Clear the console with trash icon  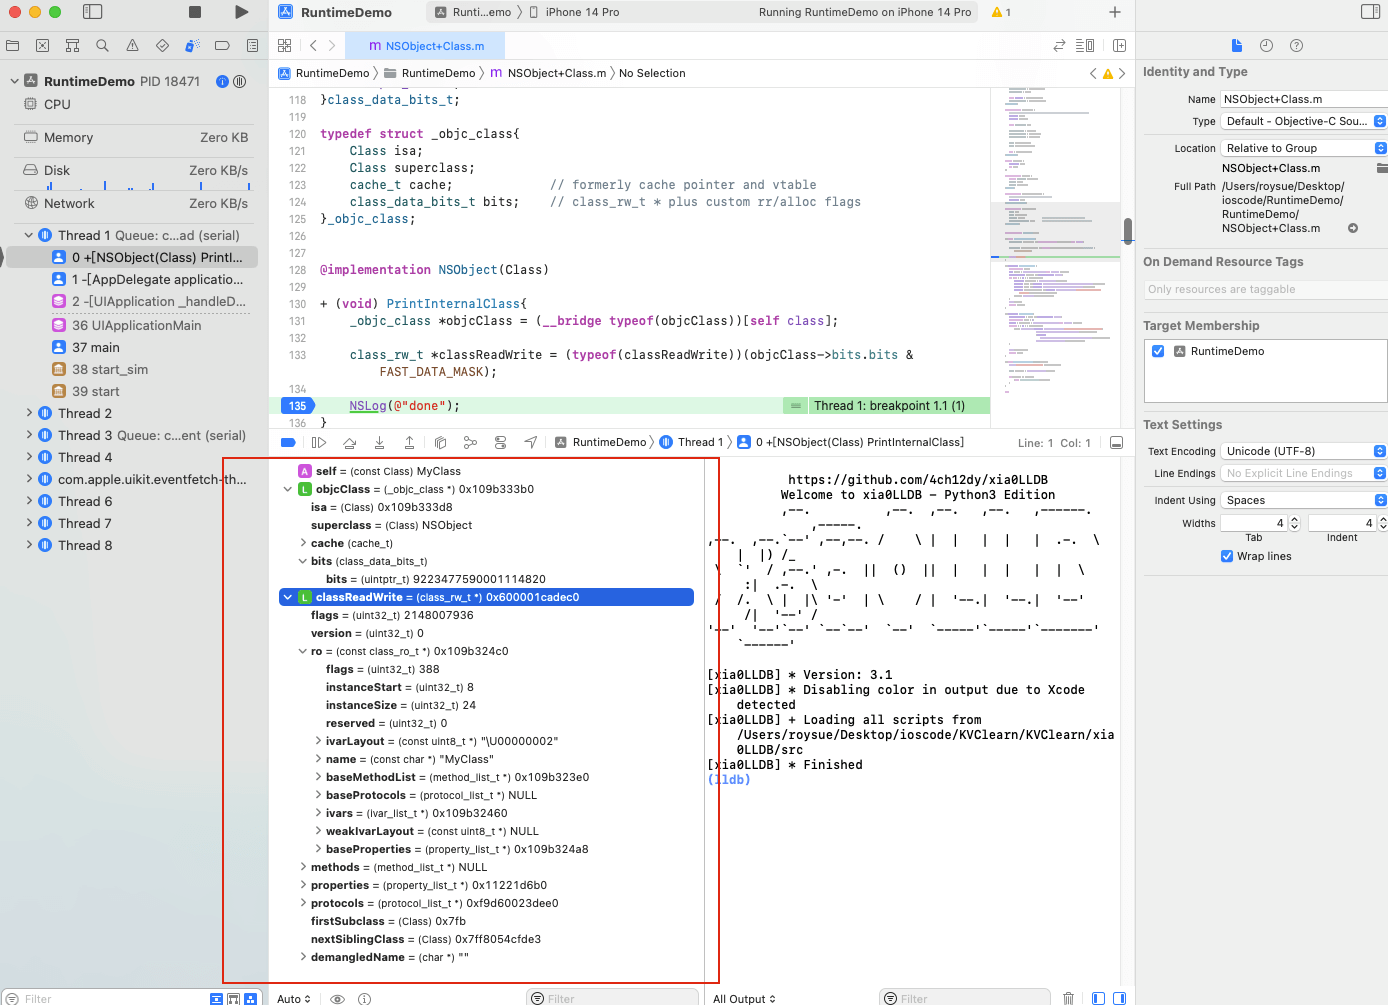pyautogui.click(x=1068, y=998)
